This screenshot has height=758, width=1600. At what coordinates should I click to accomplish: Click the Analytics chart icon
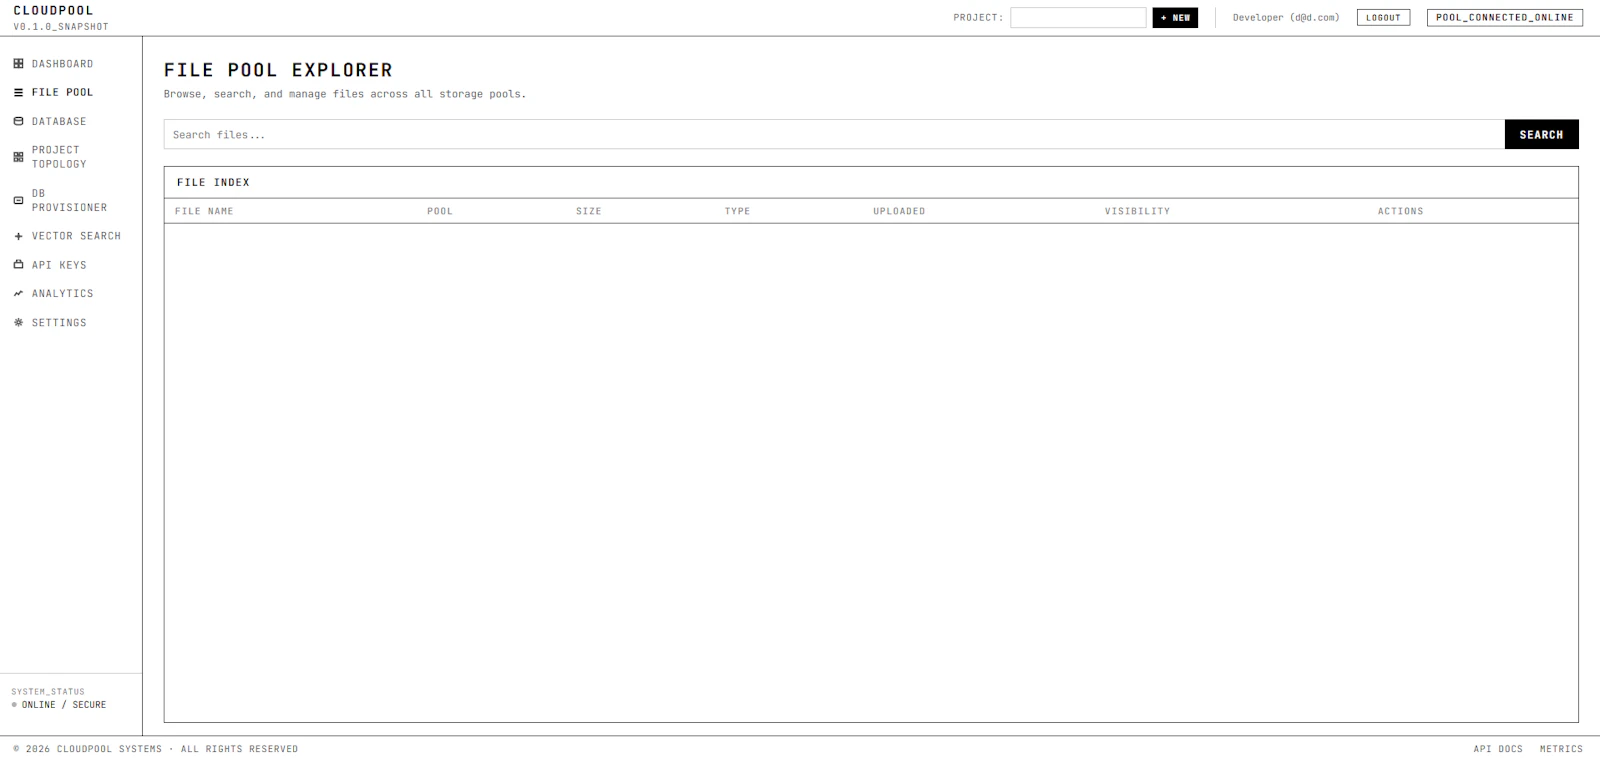point(18,293)
